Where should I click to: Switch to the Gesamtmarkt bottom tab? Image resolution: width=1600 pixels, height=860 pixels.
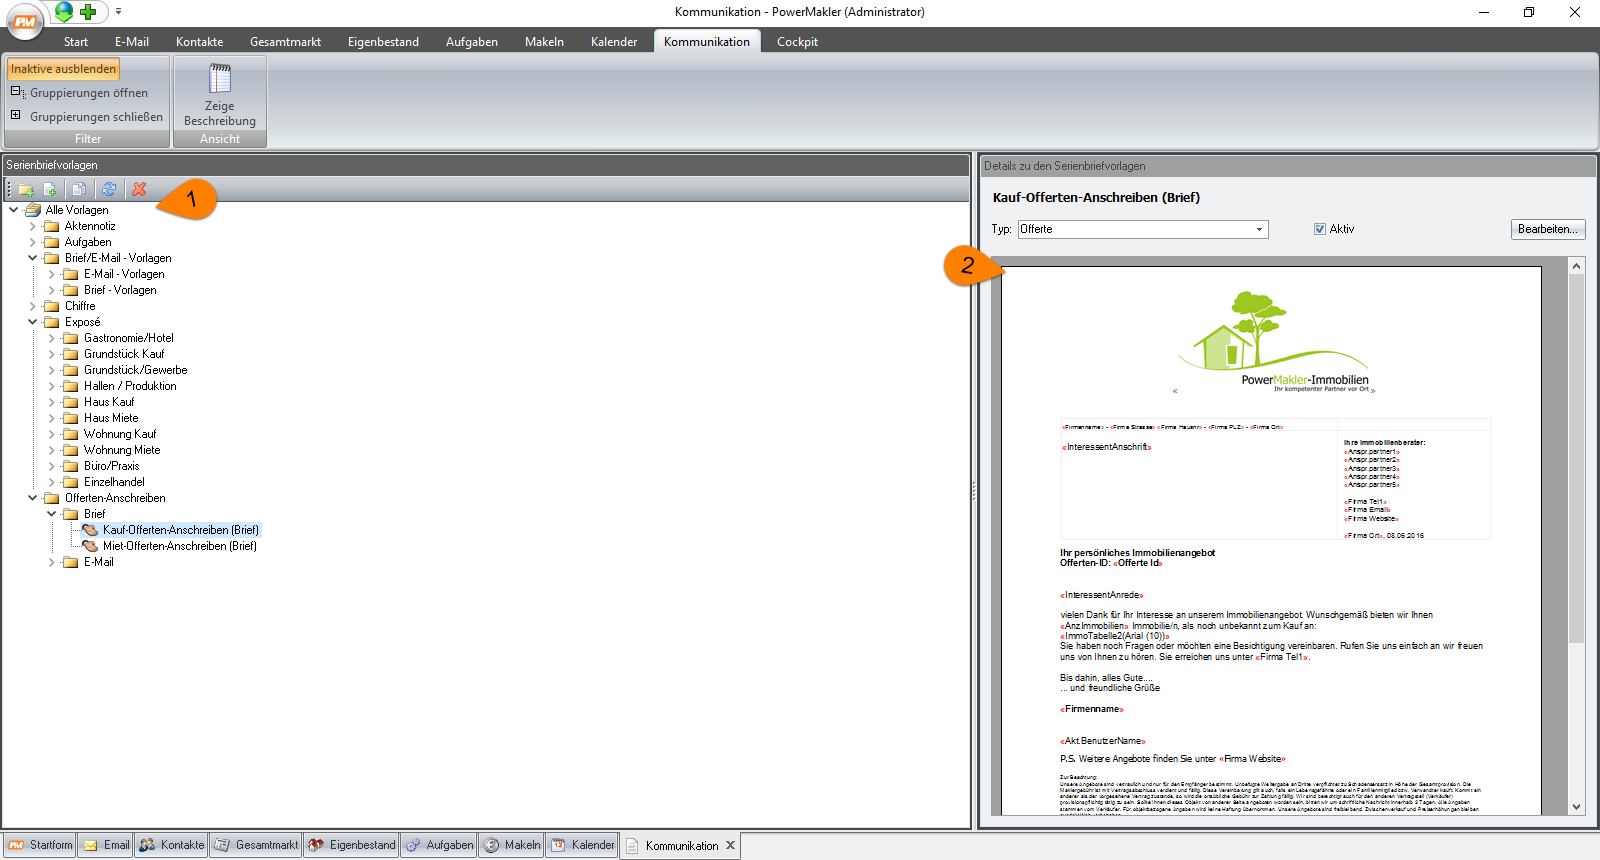(256, 845)
